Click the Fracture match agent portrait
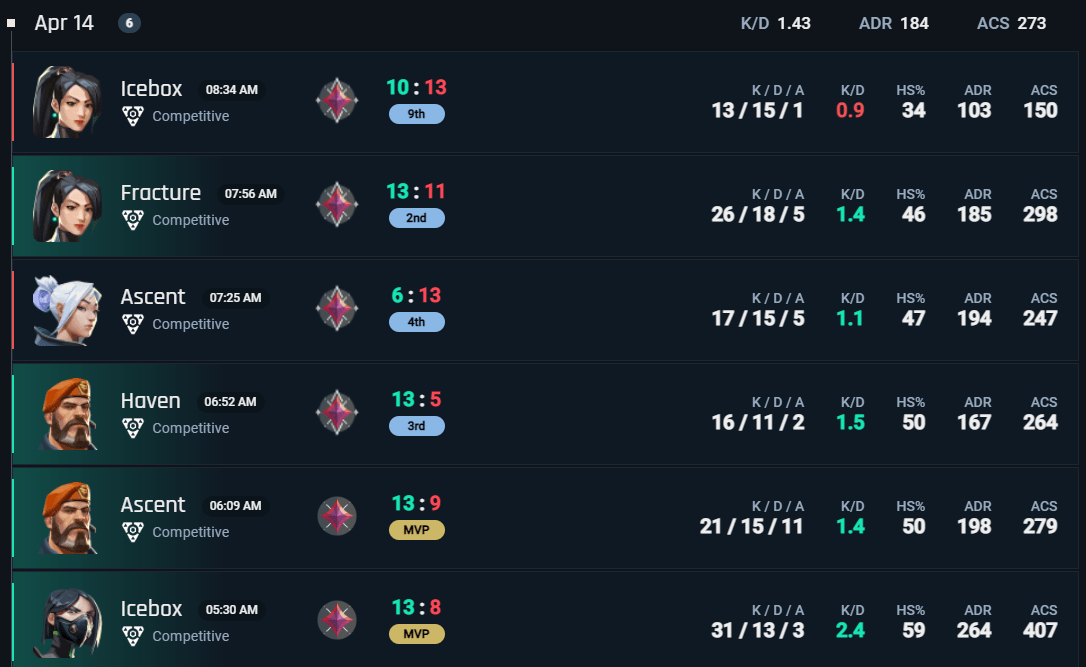This screenshot has width=1086, height=667. [x=66, y=206]
